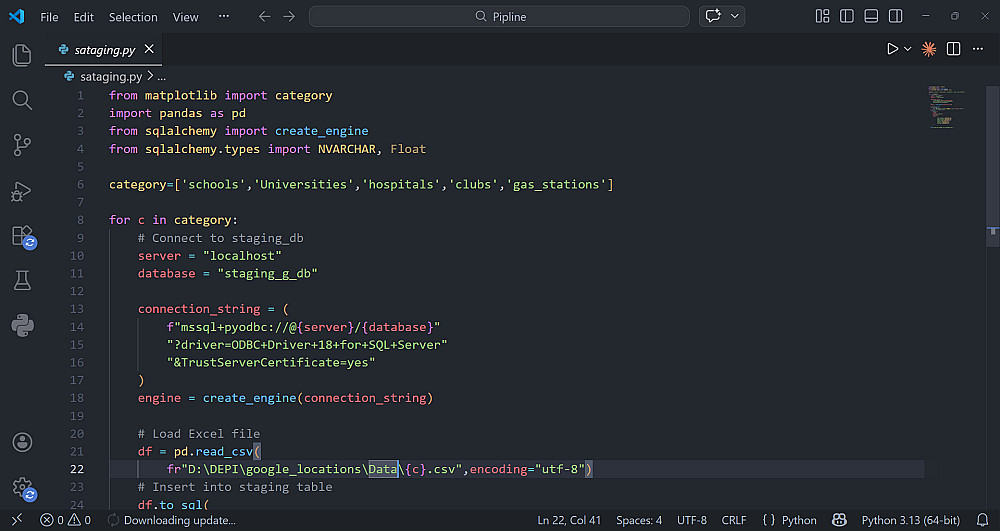1000x531 pixels.
Task: Open the Source Control view
Action: (21, 145)
